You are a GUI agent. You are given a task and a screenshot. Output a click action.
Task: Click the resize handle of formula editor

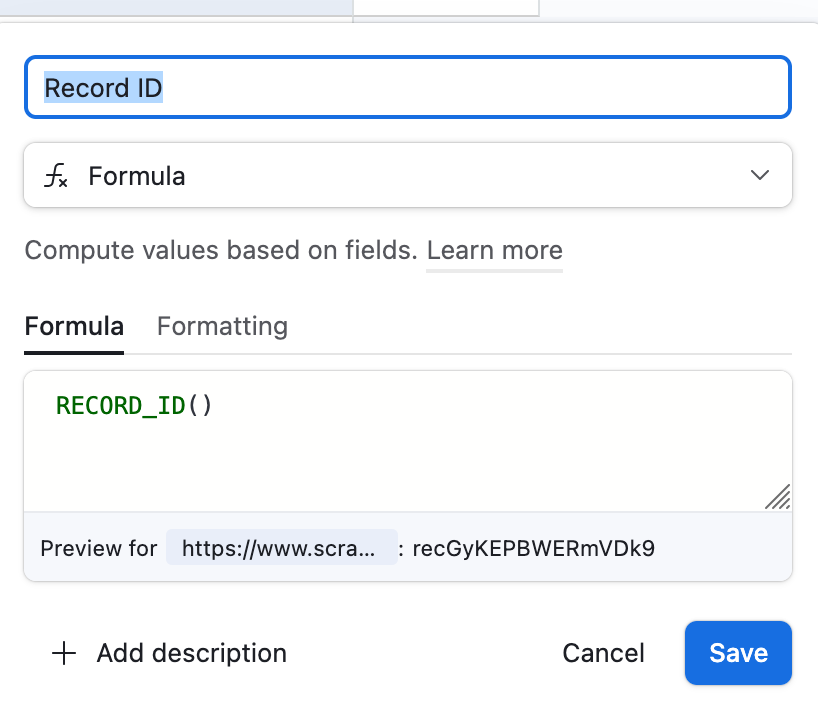(x=777, y=497)
